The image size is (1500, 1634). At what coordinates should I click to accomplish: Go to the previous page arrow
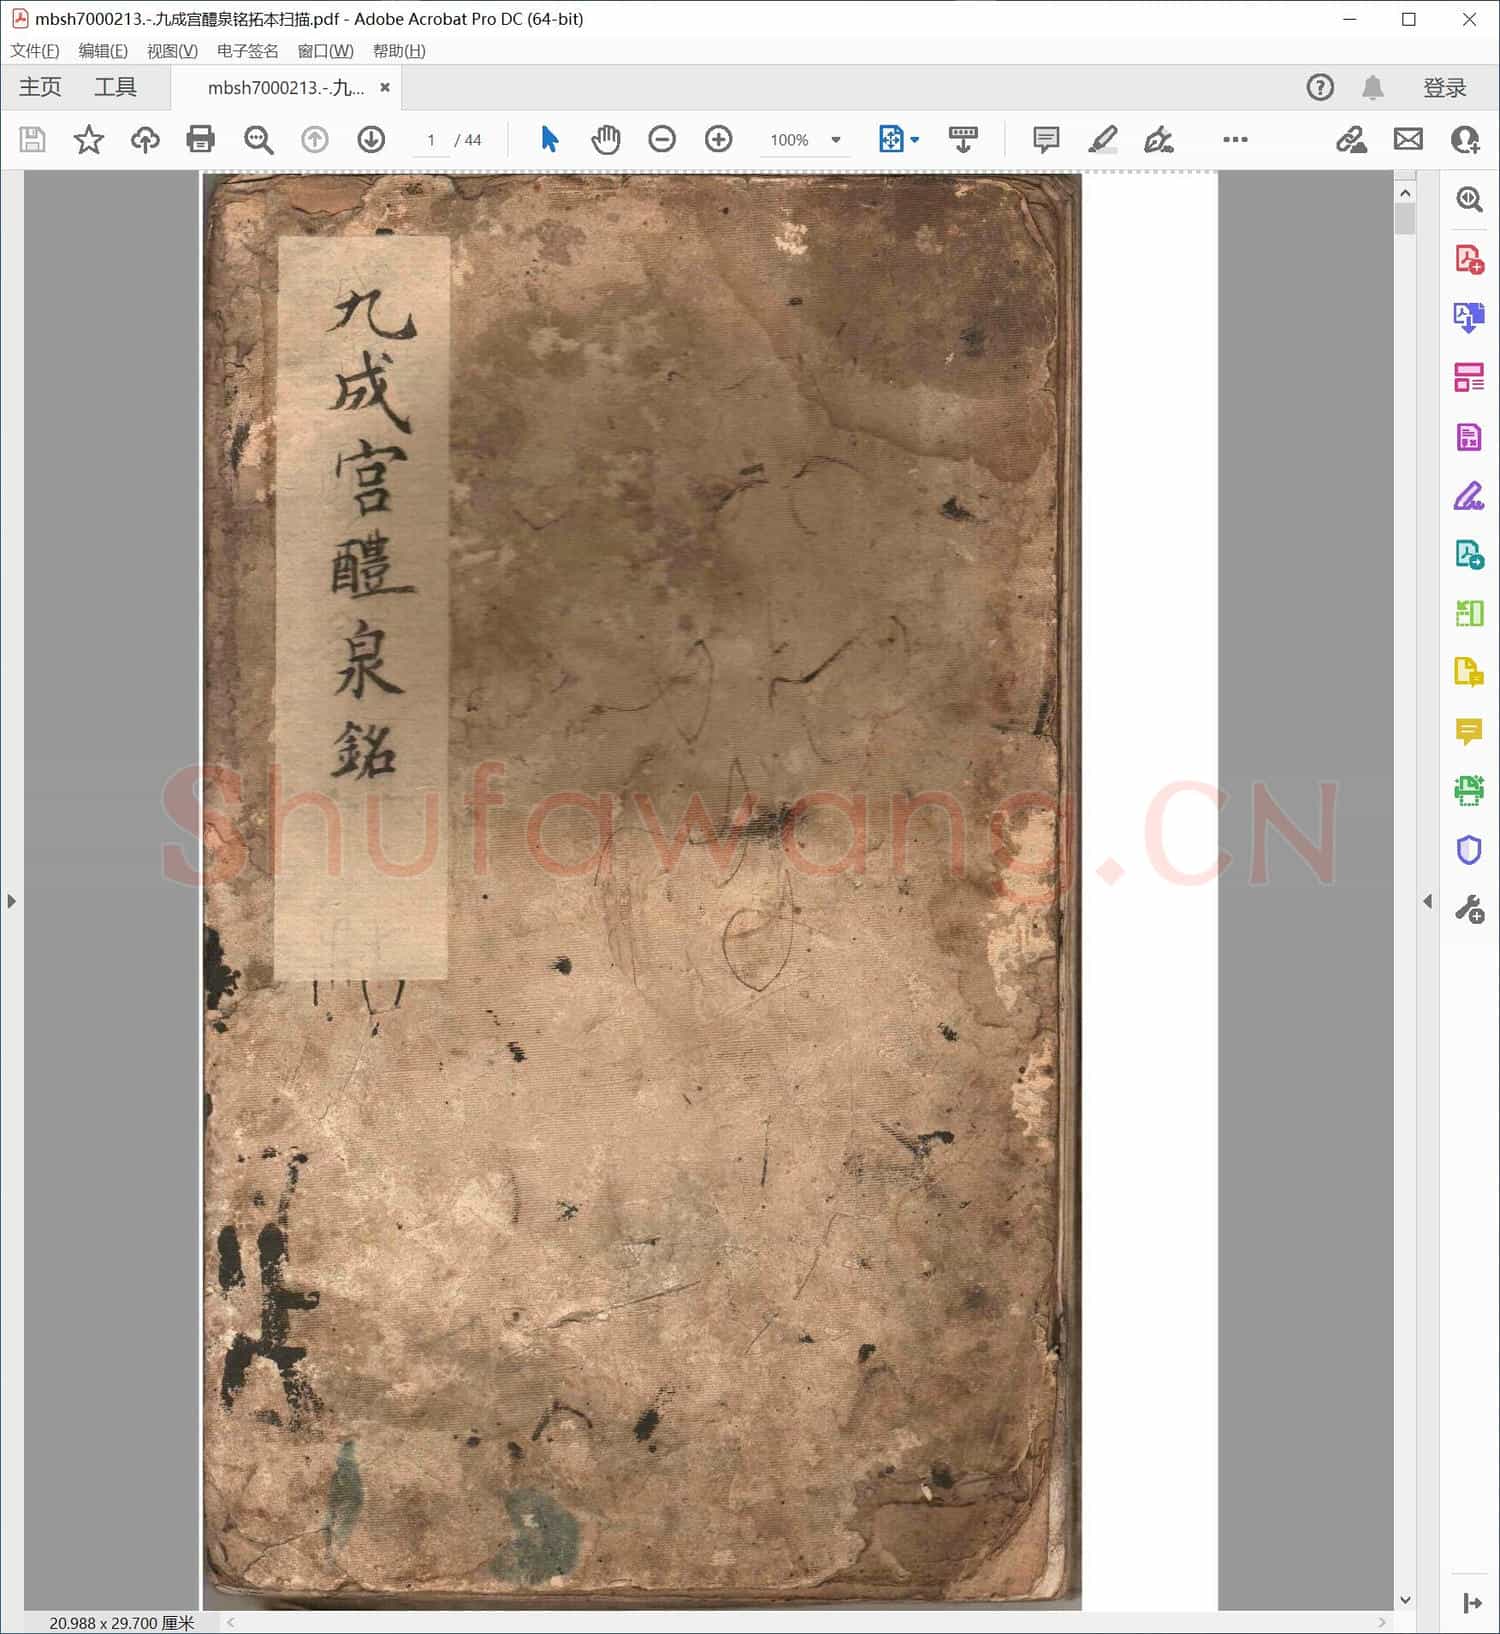click(315, 139)
